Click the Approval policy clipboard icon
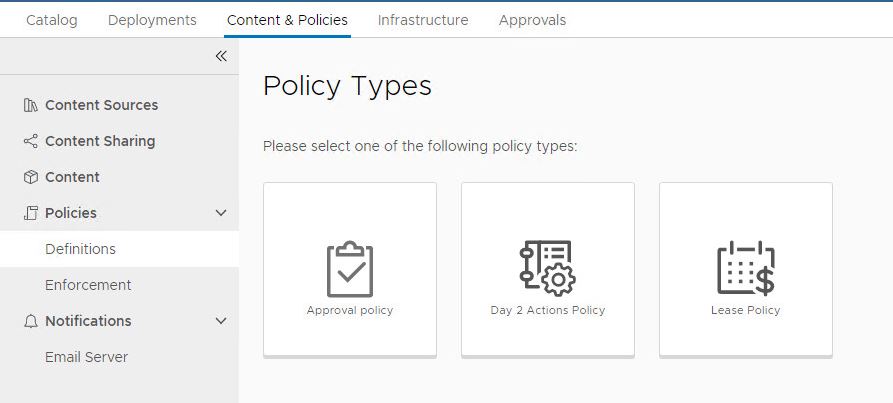Image resolution: width=893 pixels, height=403 pixels. (x=349, y=268)
